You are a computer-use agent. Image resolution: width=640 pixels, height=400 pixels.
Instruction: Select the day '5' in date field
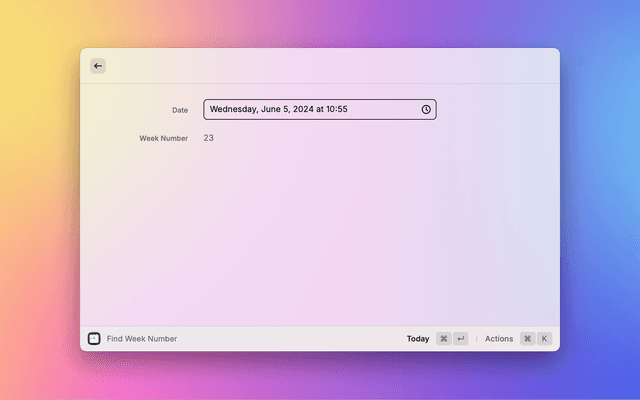[x=288, y=110]
